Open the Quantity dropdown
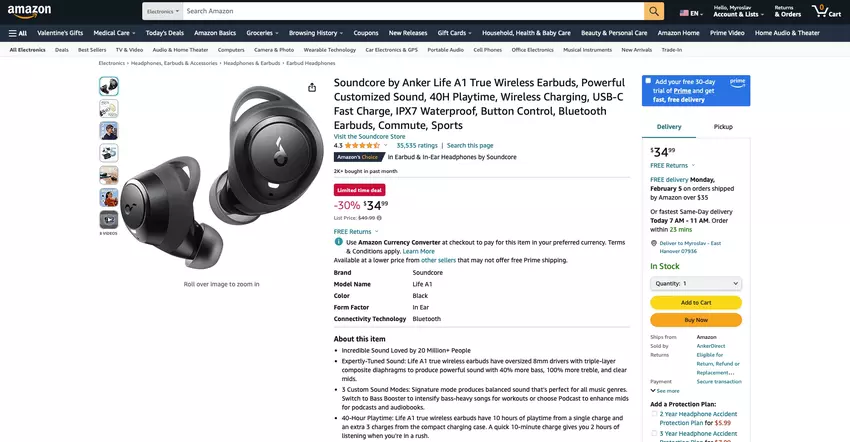 pyautogui.click(x=695, y=283)
